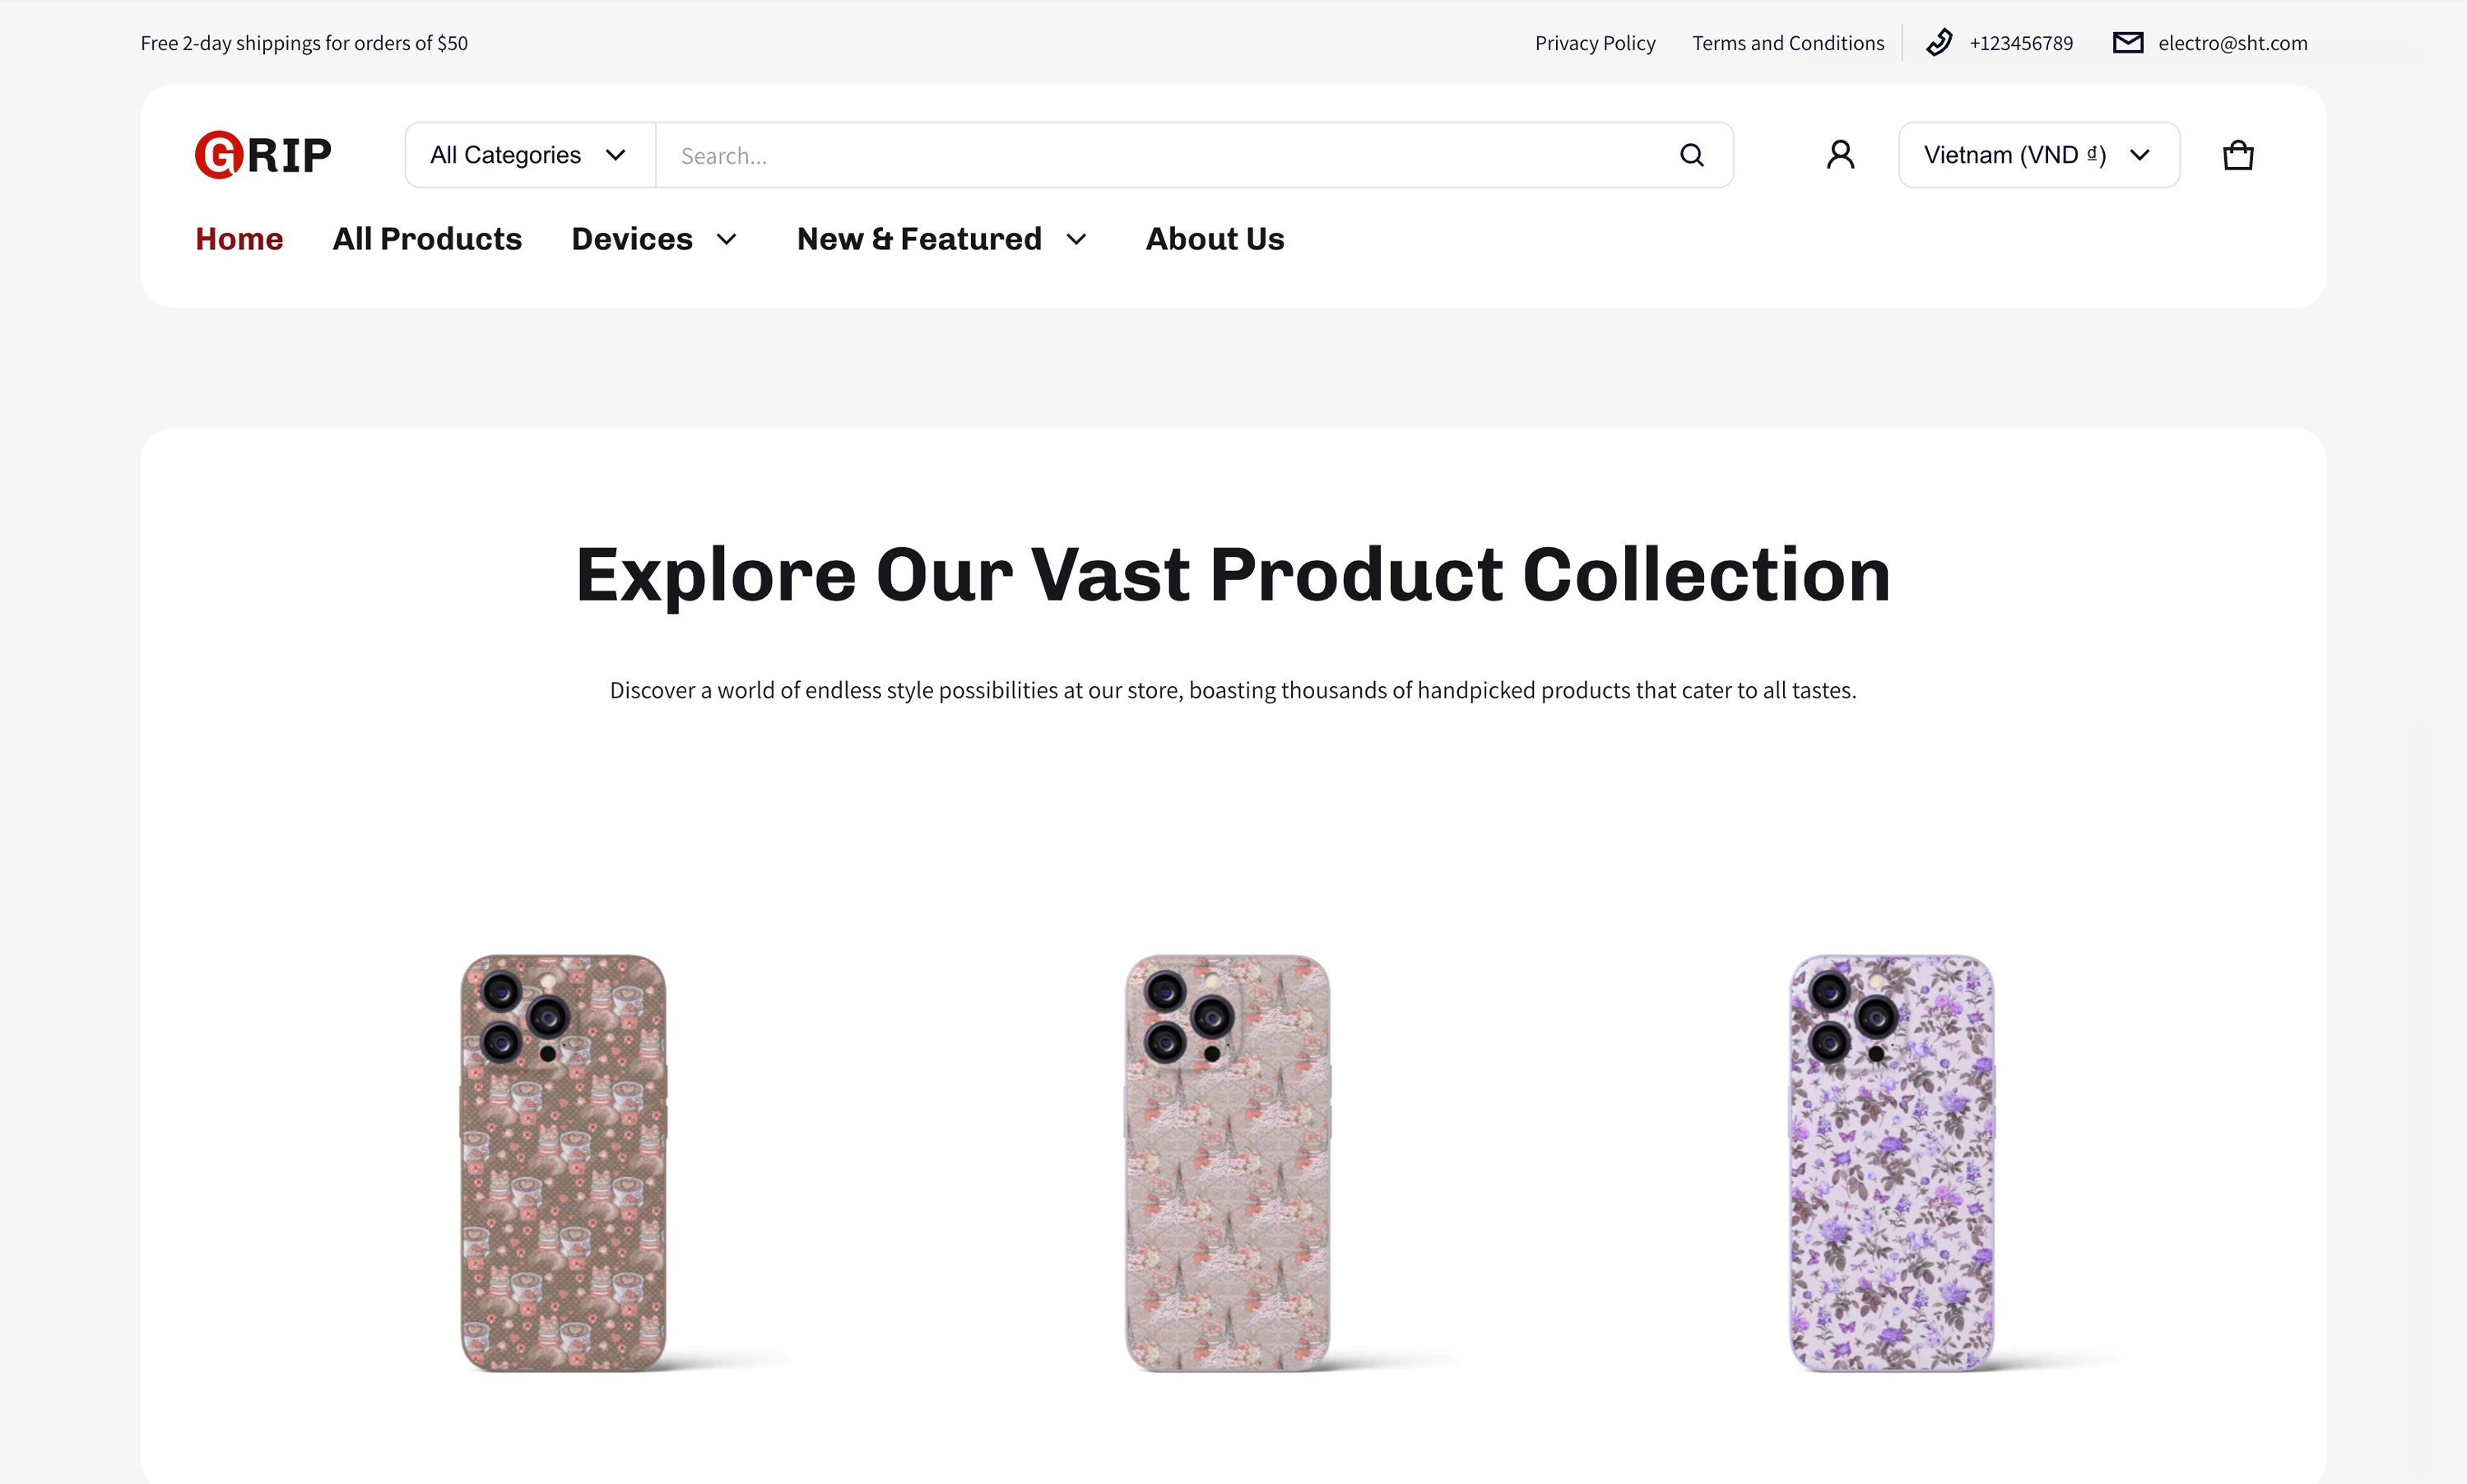Focus the Search input field
The width and height of the screenshot is (2467, 1484).
(x=1160, y=155)
